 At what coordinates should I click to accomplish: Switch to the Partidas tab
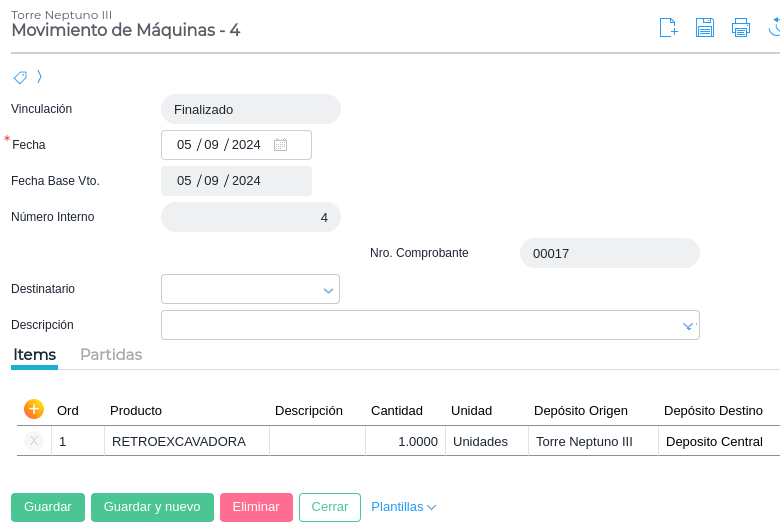pyautogui.click(x=111, y=355)
